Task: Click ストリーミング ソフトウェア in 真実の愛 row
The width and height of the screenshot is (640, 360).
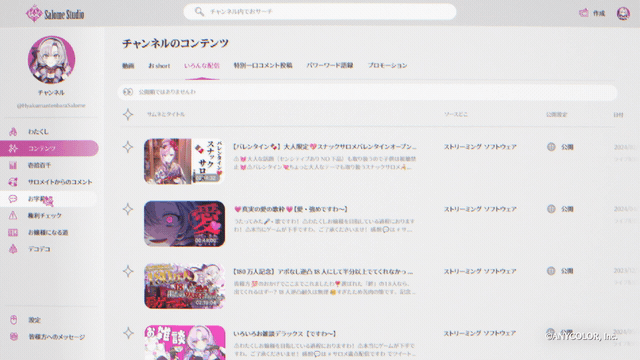Action: click(x=480, y=209)
